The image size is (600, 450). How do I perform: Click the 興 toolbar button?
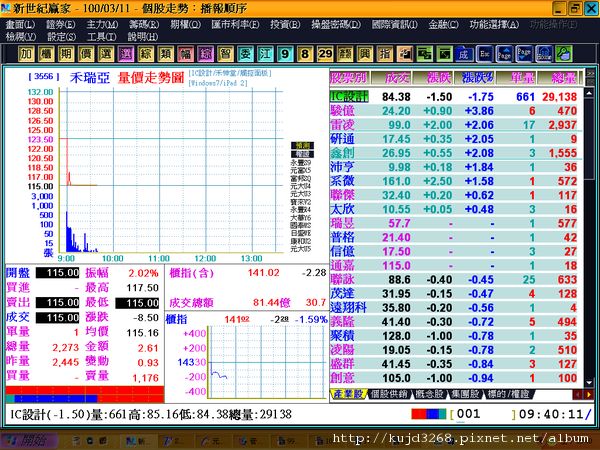[x=365, y=54]
